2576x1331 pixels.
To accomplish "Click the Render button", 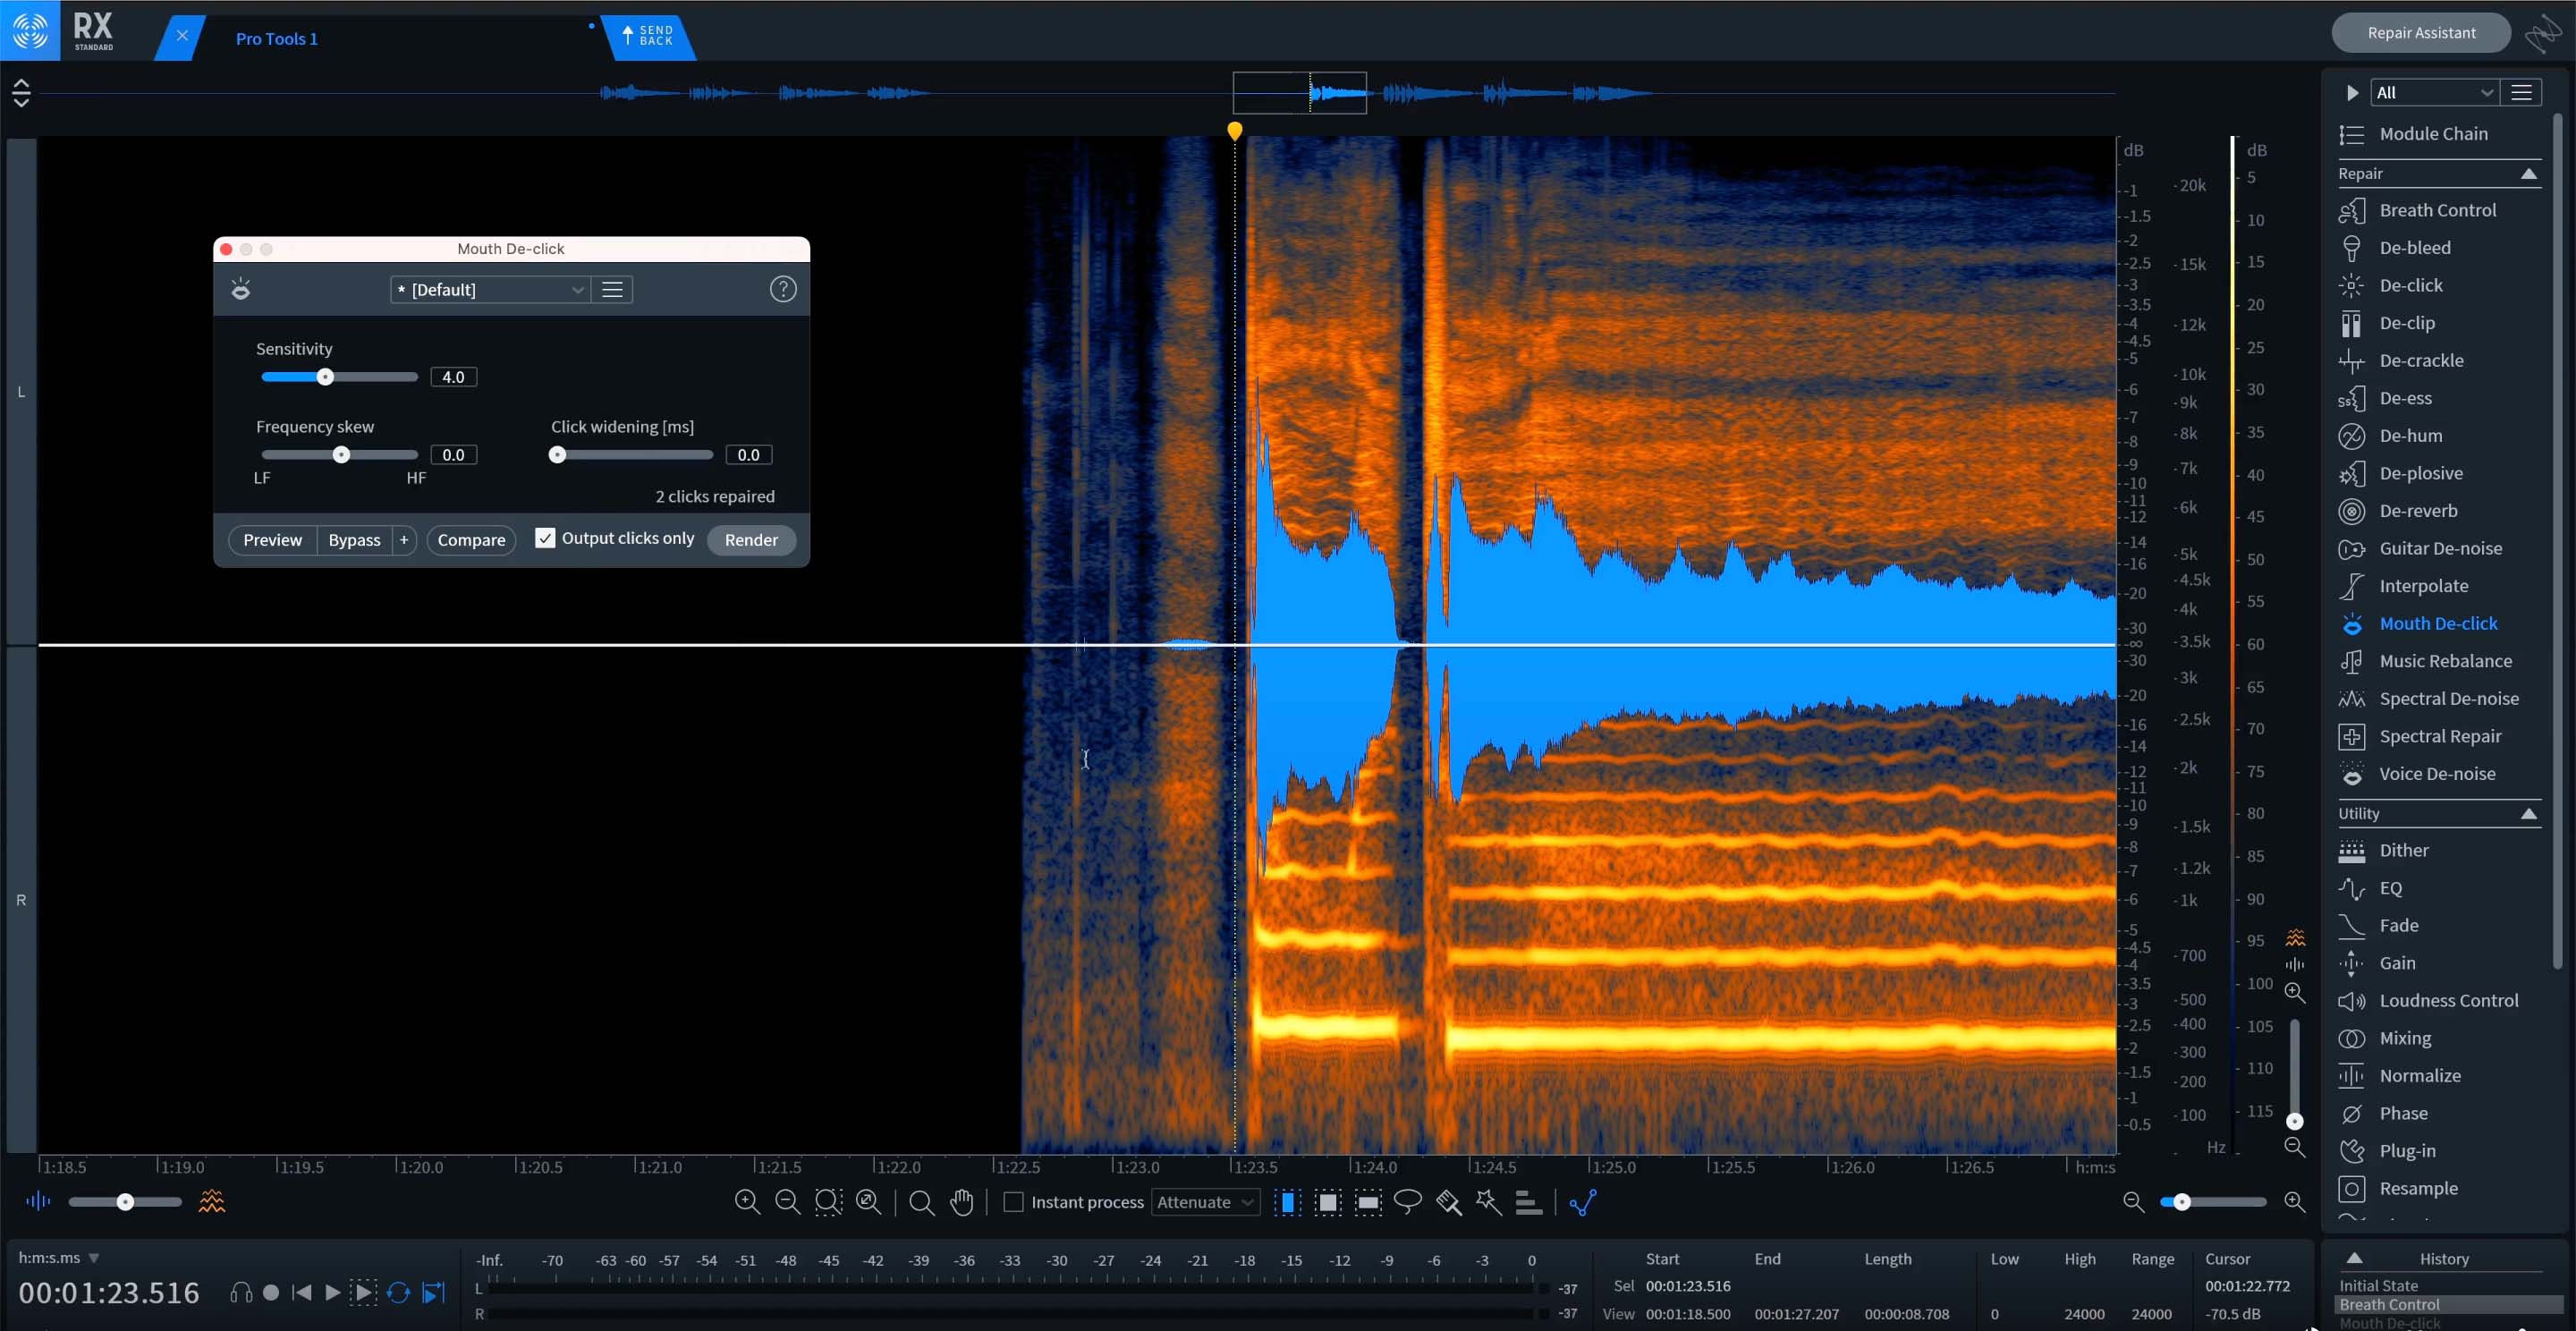I will 751,540.
